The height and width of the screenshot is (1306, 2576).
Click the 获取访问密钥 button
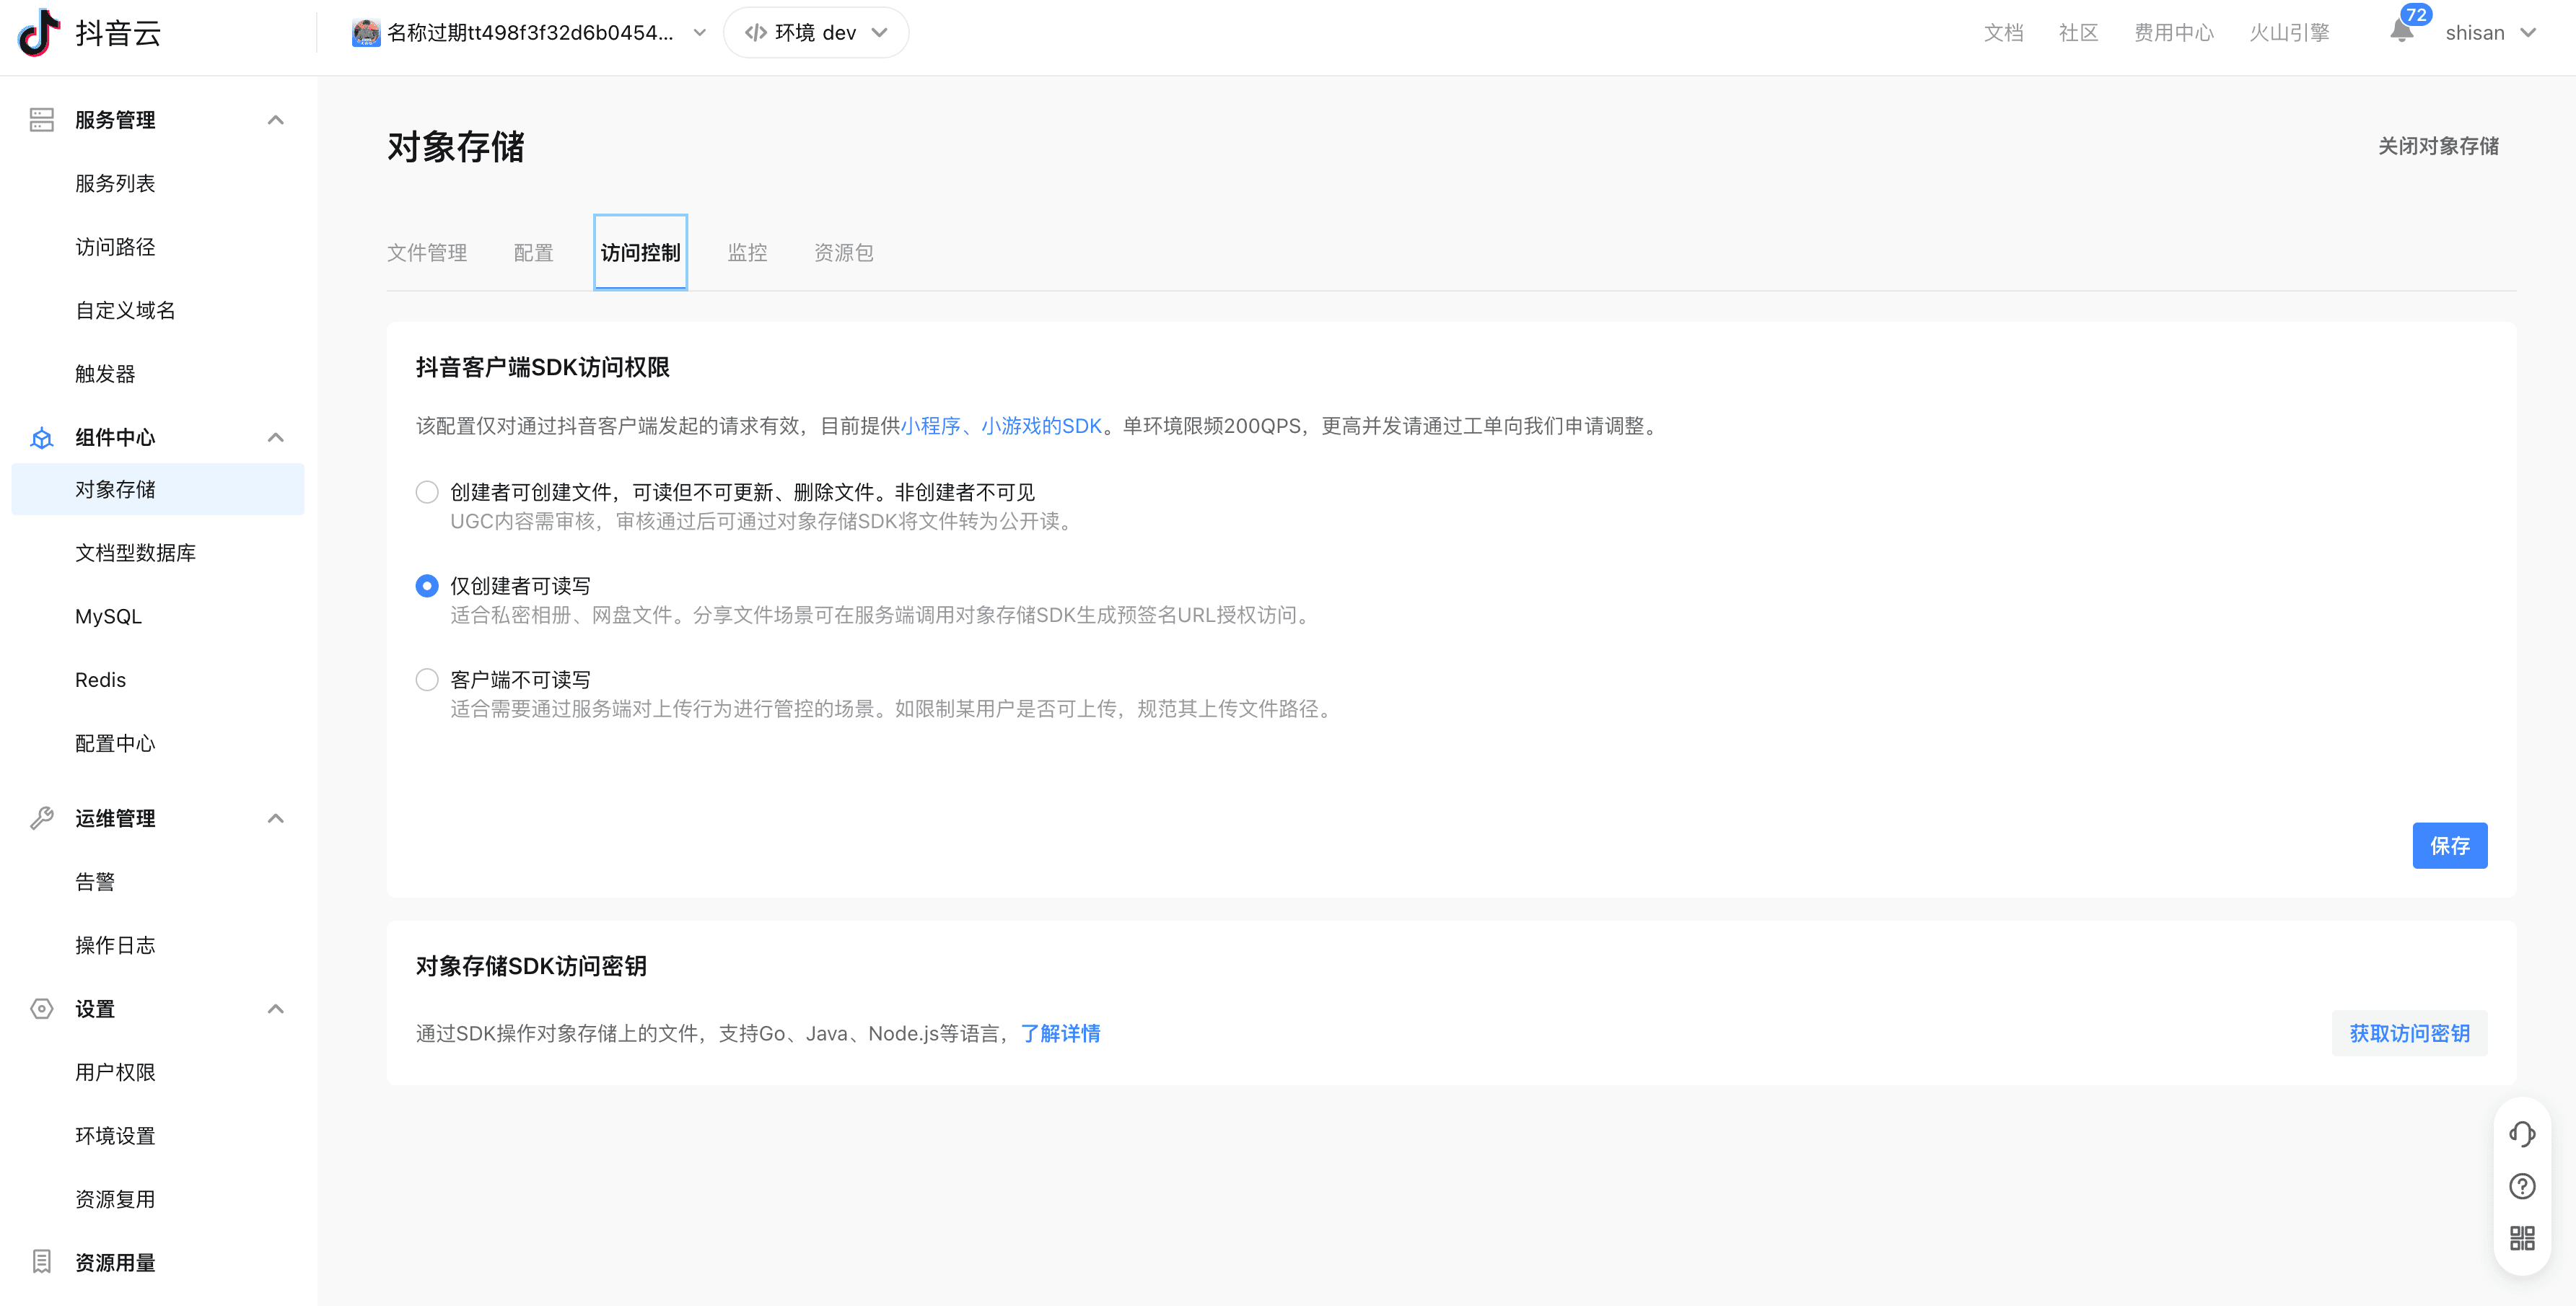coord(2409,1033)
